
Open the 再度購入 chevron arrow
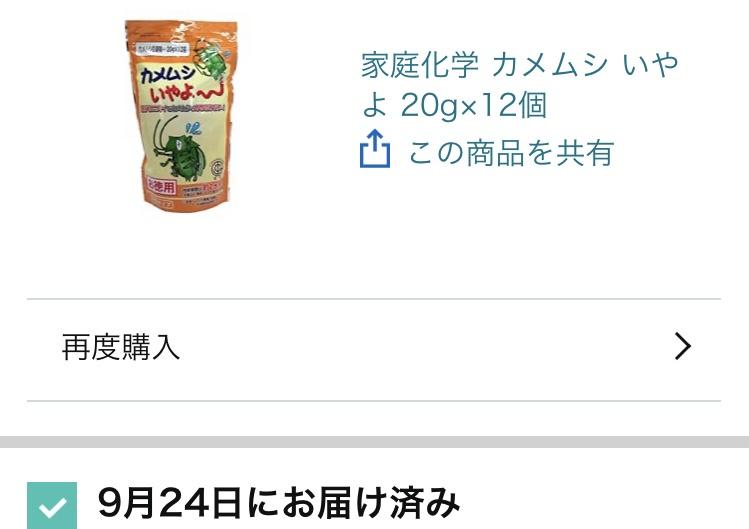(683, 346)
